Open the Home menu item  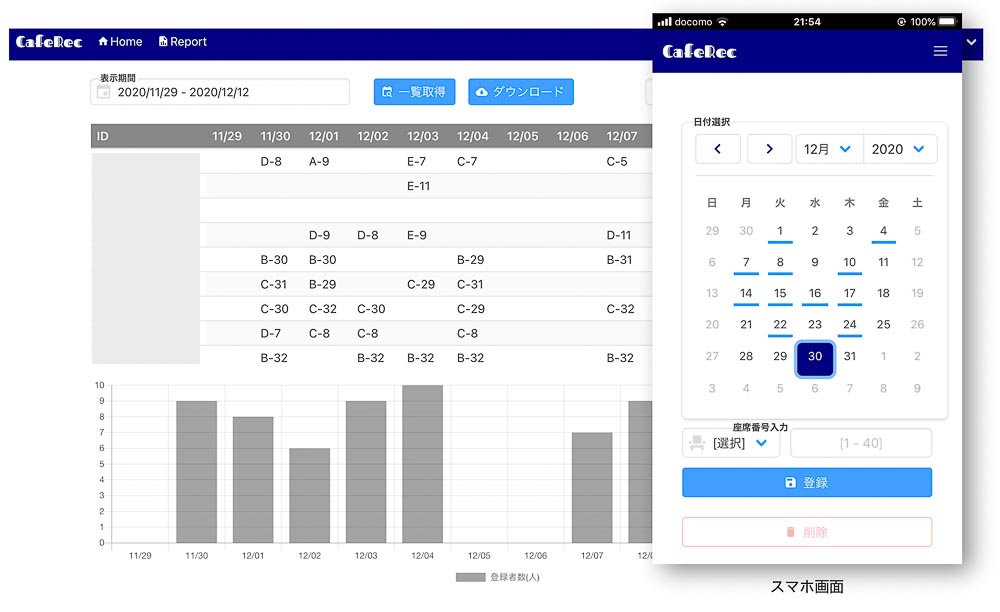tap(120, 42)
